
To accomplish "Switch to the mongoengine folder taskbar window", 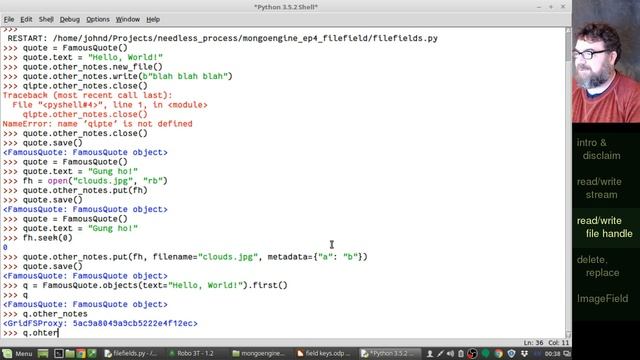I will click(259, 353).
